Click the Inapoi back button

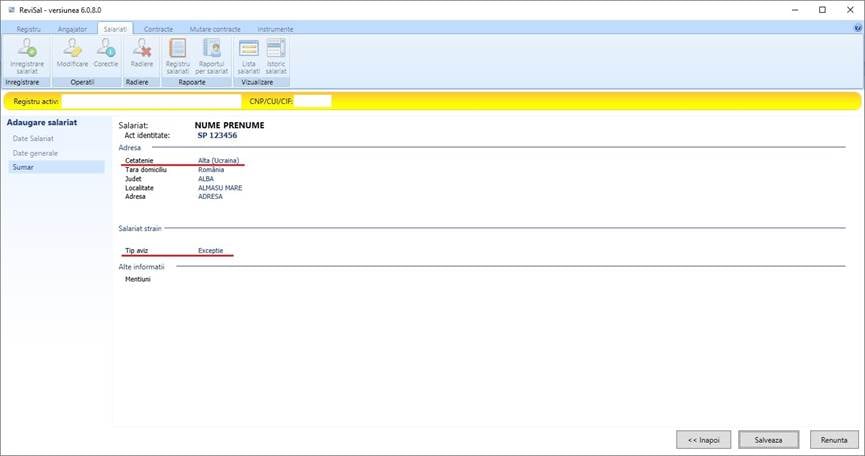pos(703,439)
